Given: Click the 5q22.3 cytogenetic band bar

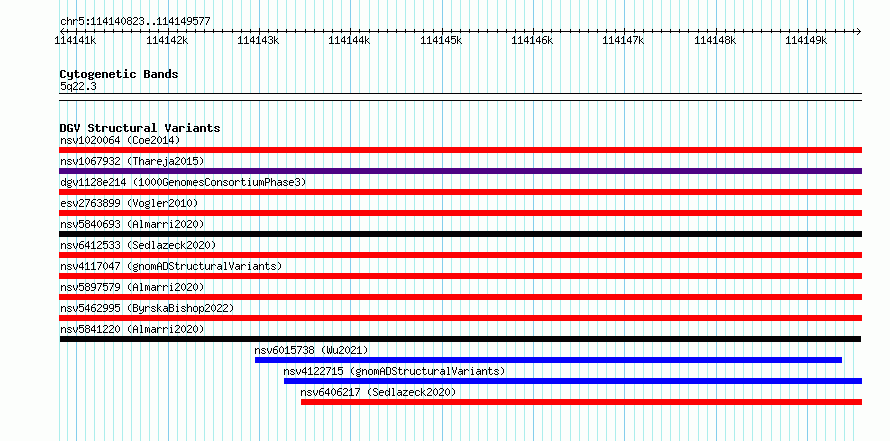Looking at the screenshot, I should click(460, 97).
